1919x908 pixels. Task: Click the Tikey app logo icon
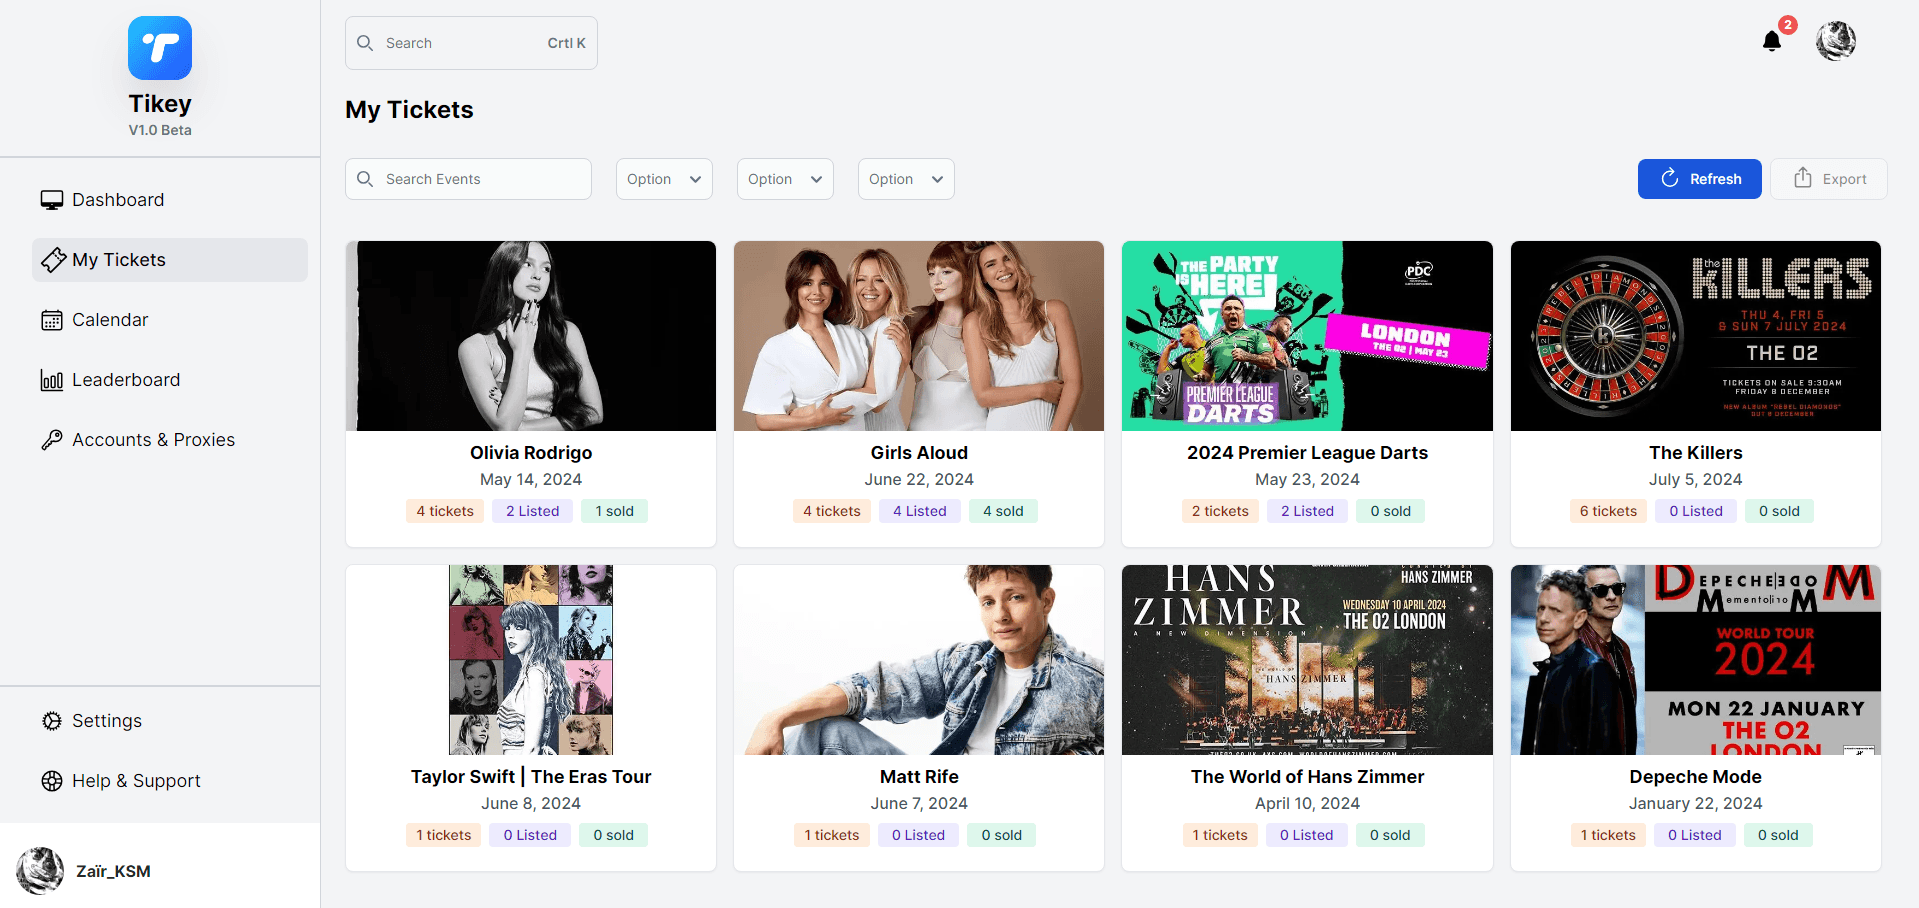[160, 48]
